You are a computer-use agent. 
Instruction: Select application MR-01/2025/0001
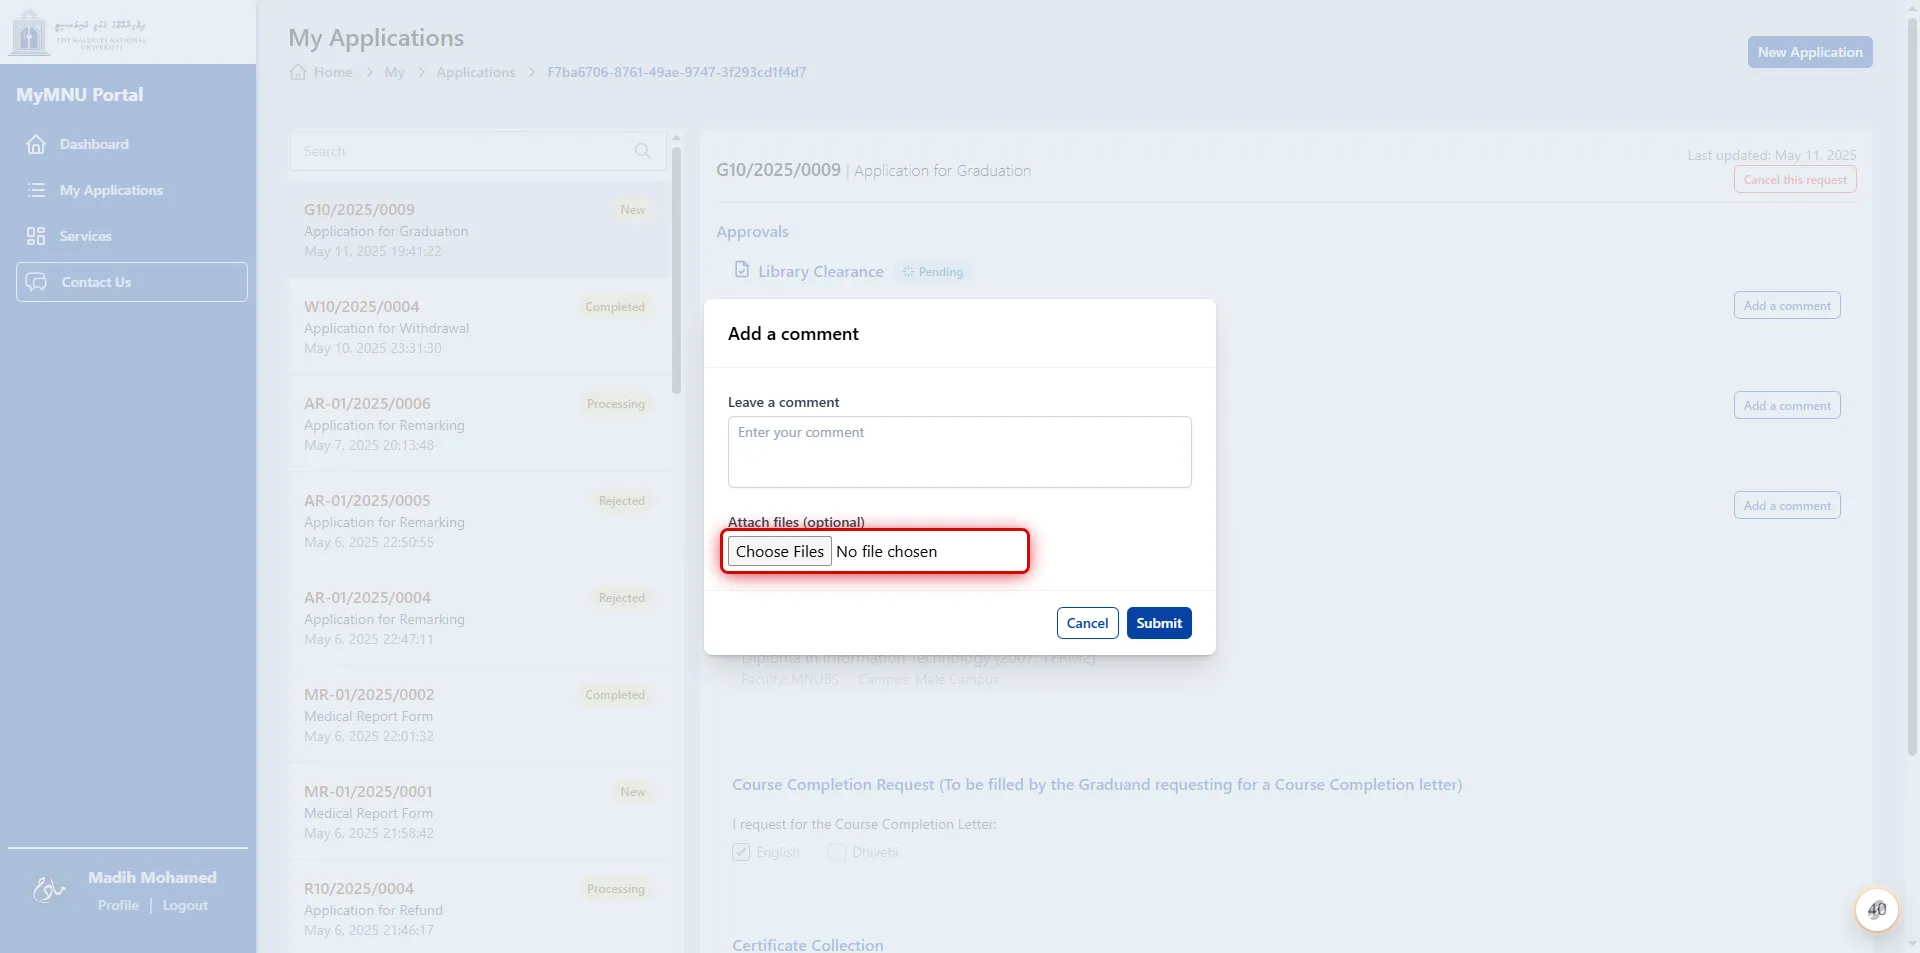coord(478,812)
